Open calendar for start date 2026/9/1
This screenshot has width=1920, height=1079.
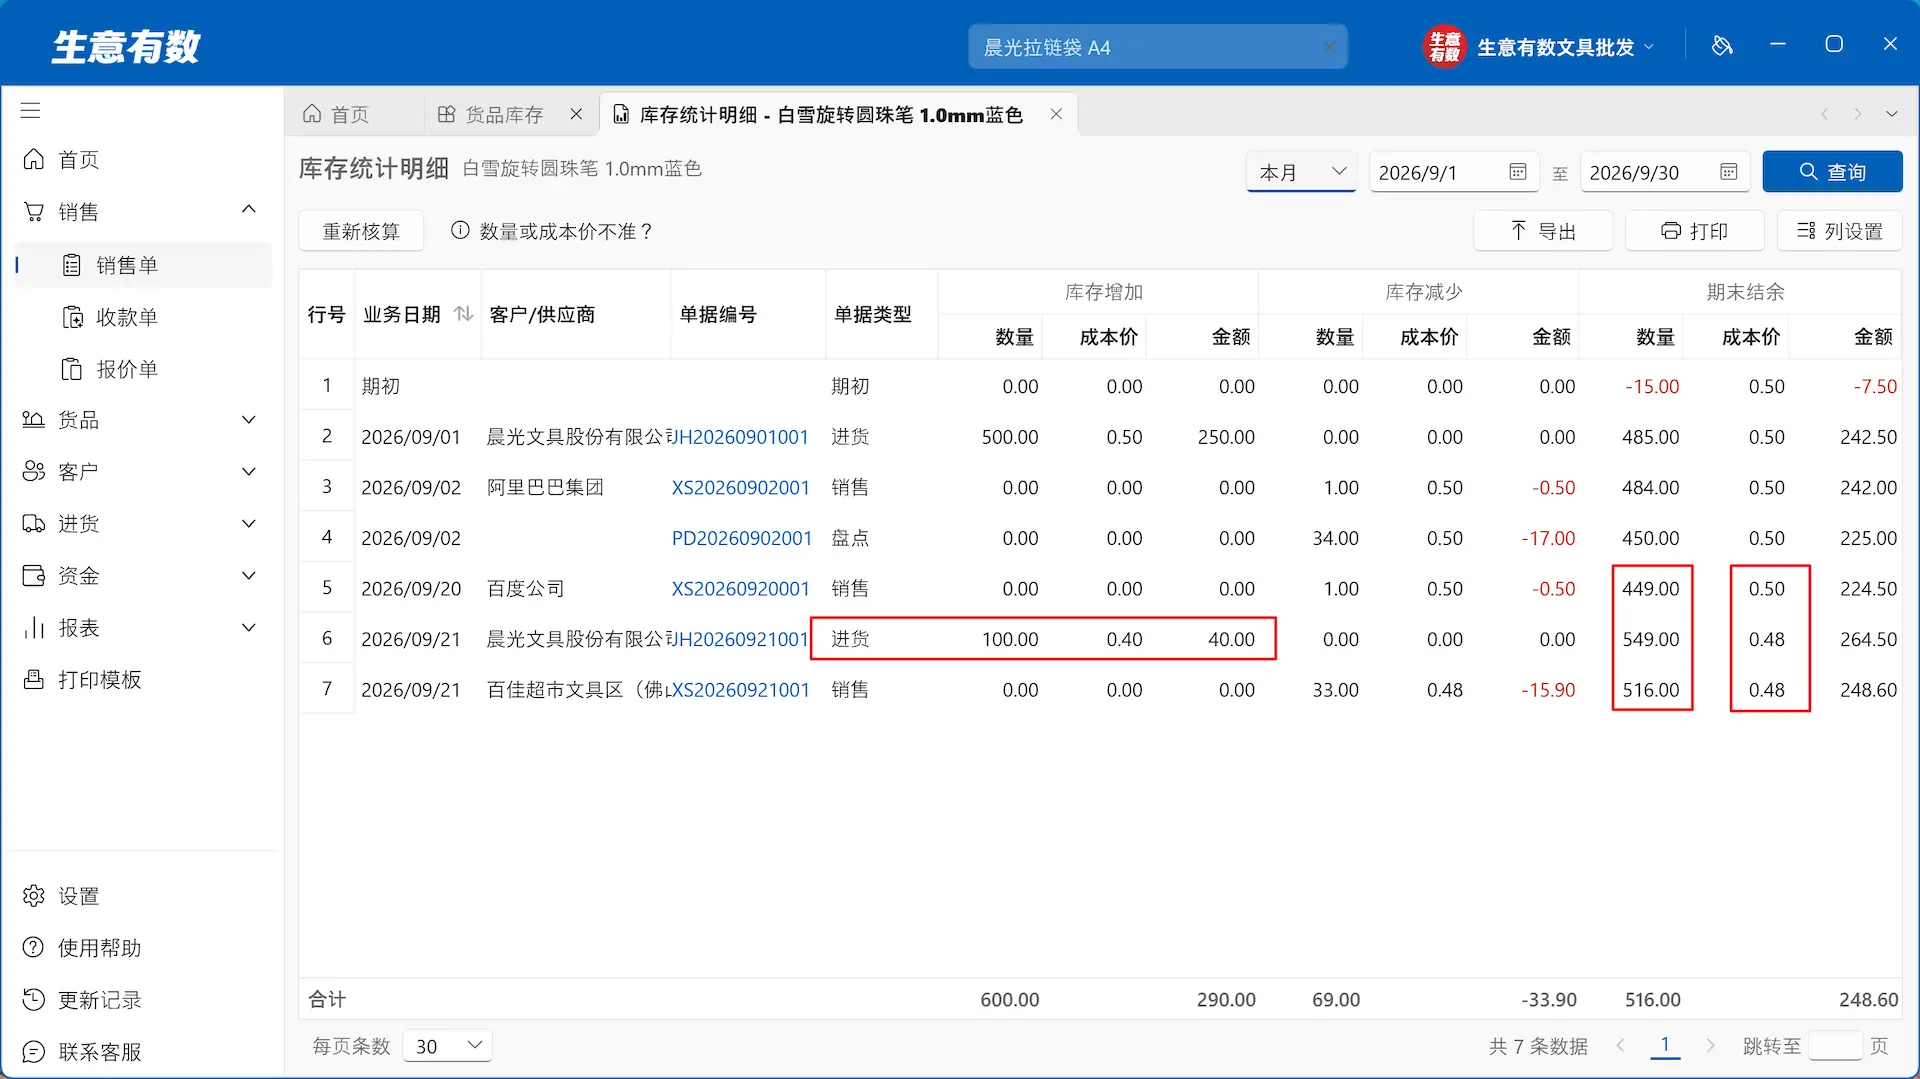click(x=1517, y=172)
